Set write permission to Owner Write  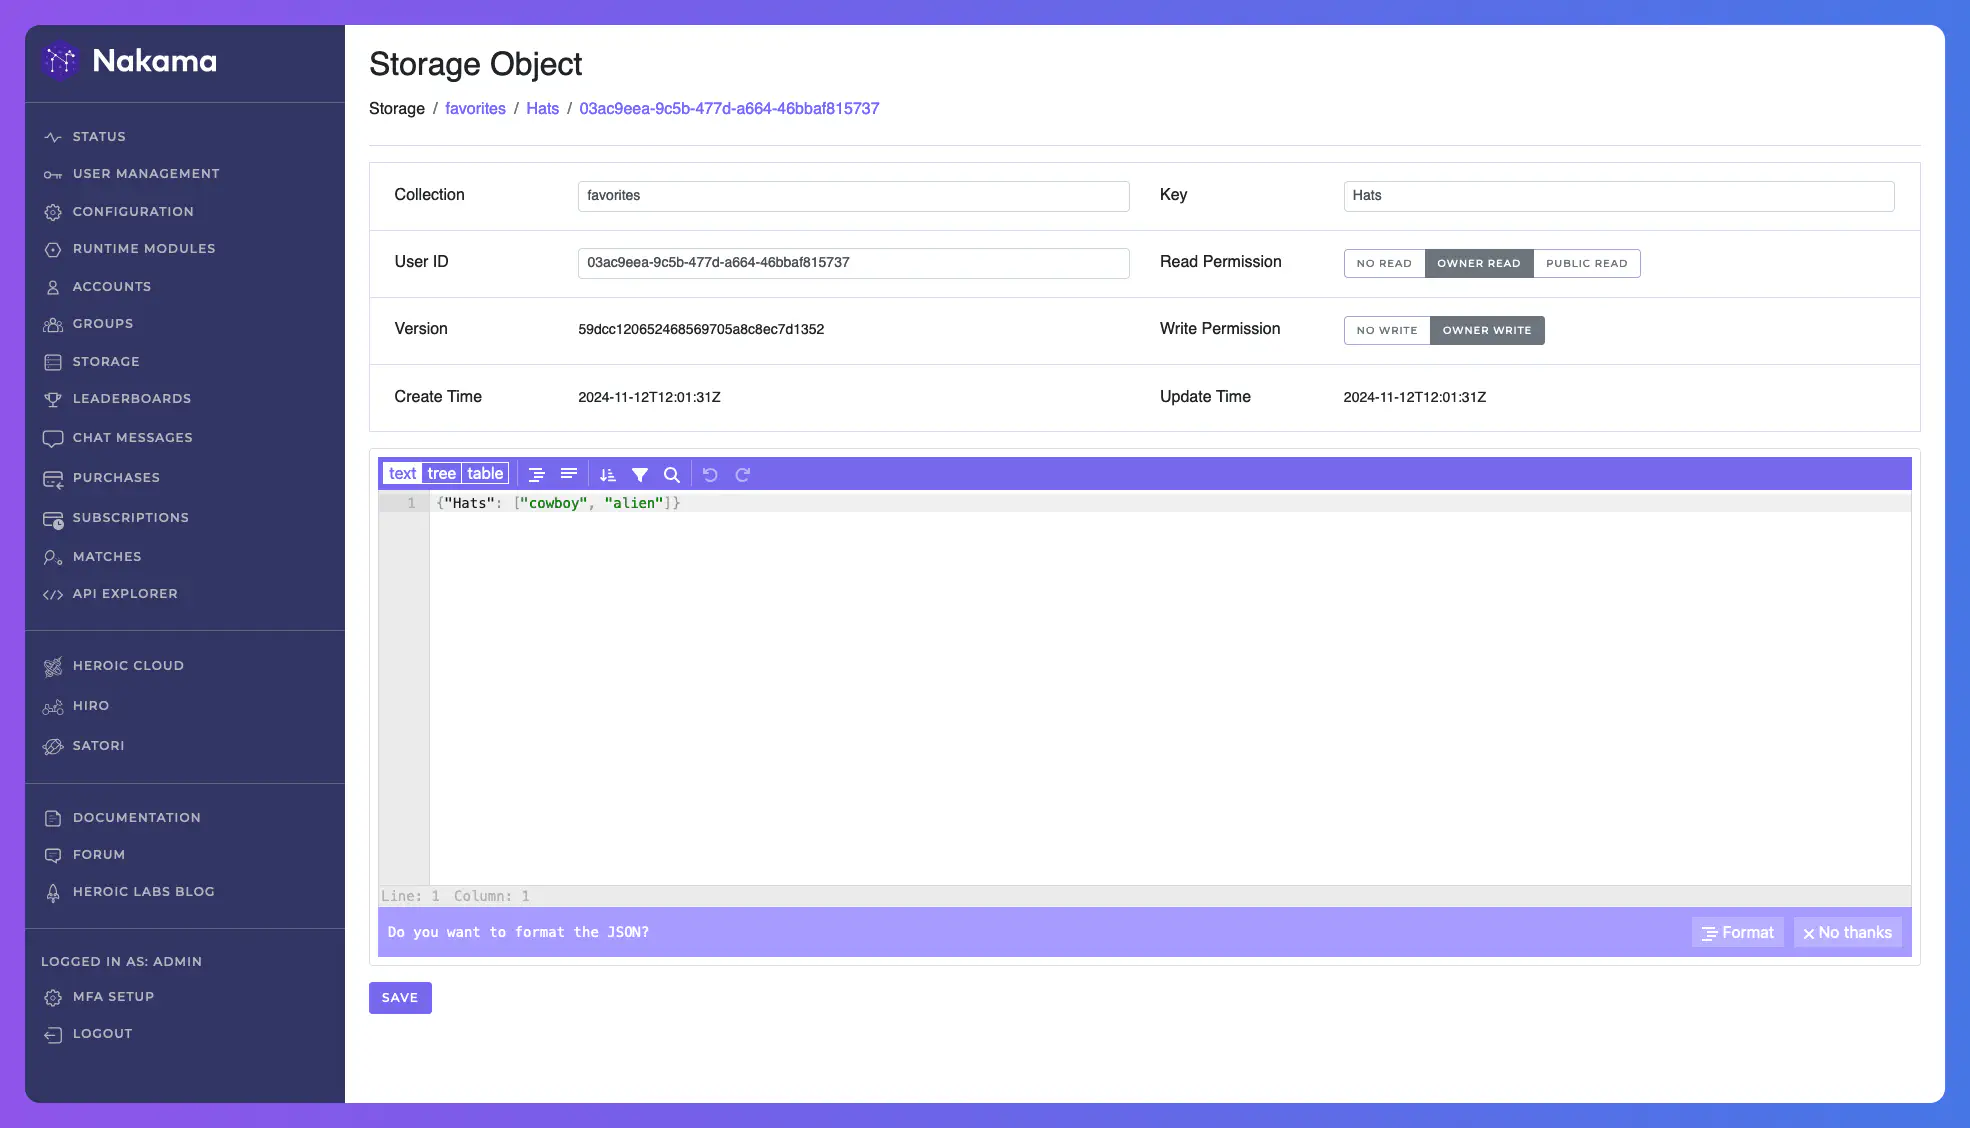pos(1487,330)
